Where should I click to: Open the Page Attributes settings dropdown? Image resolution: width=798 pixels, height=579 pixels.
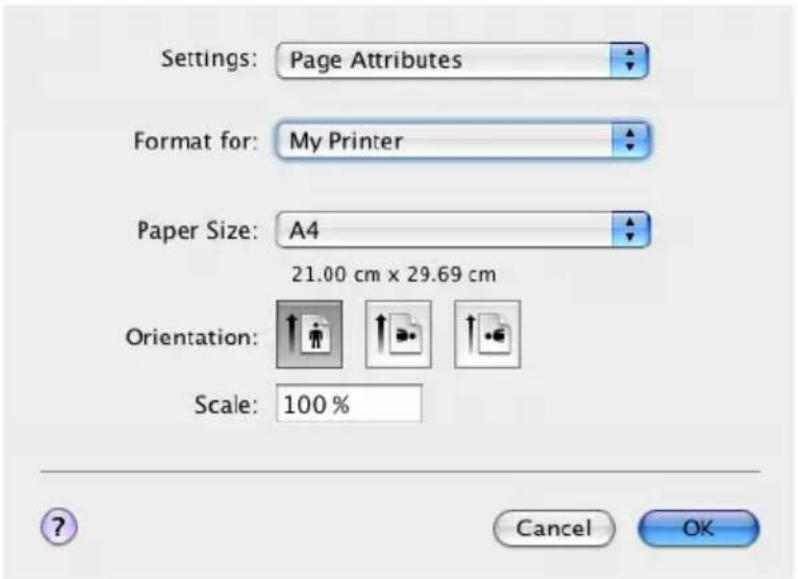(462, 60)
